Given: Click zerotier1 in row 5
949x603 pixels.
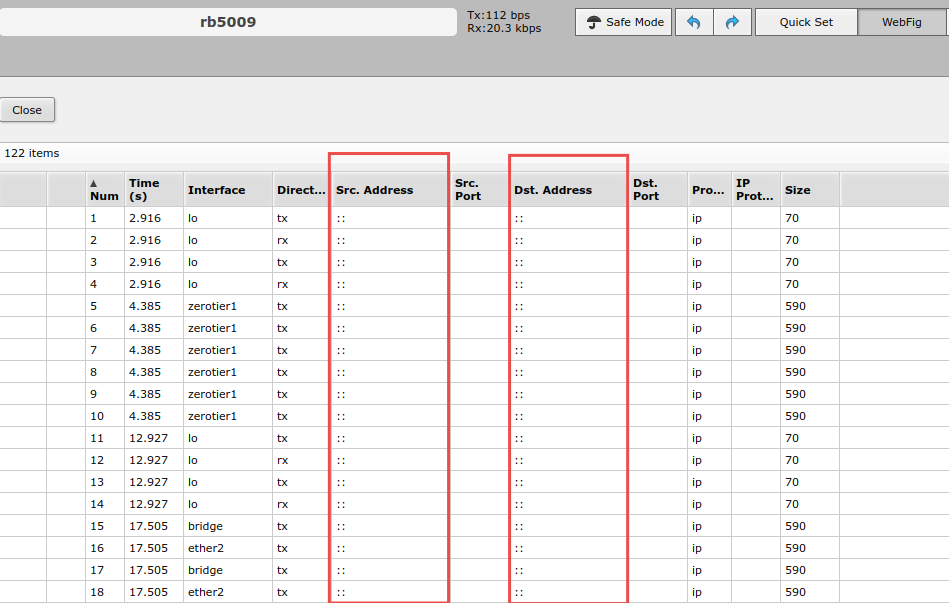Looking at the screenshot, I should coord(212,306).
